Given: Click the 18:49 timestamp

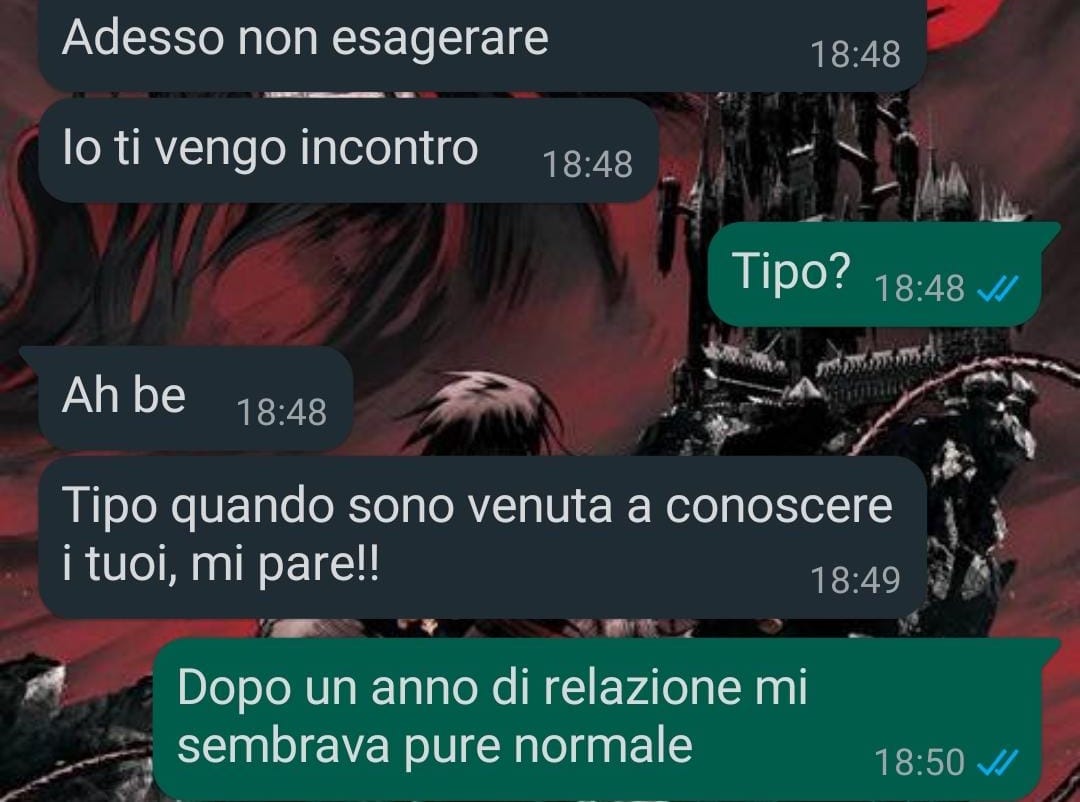Looking at the screenshot, I should [855, 580].
